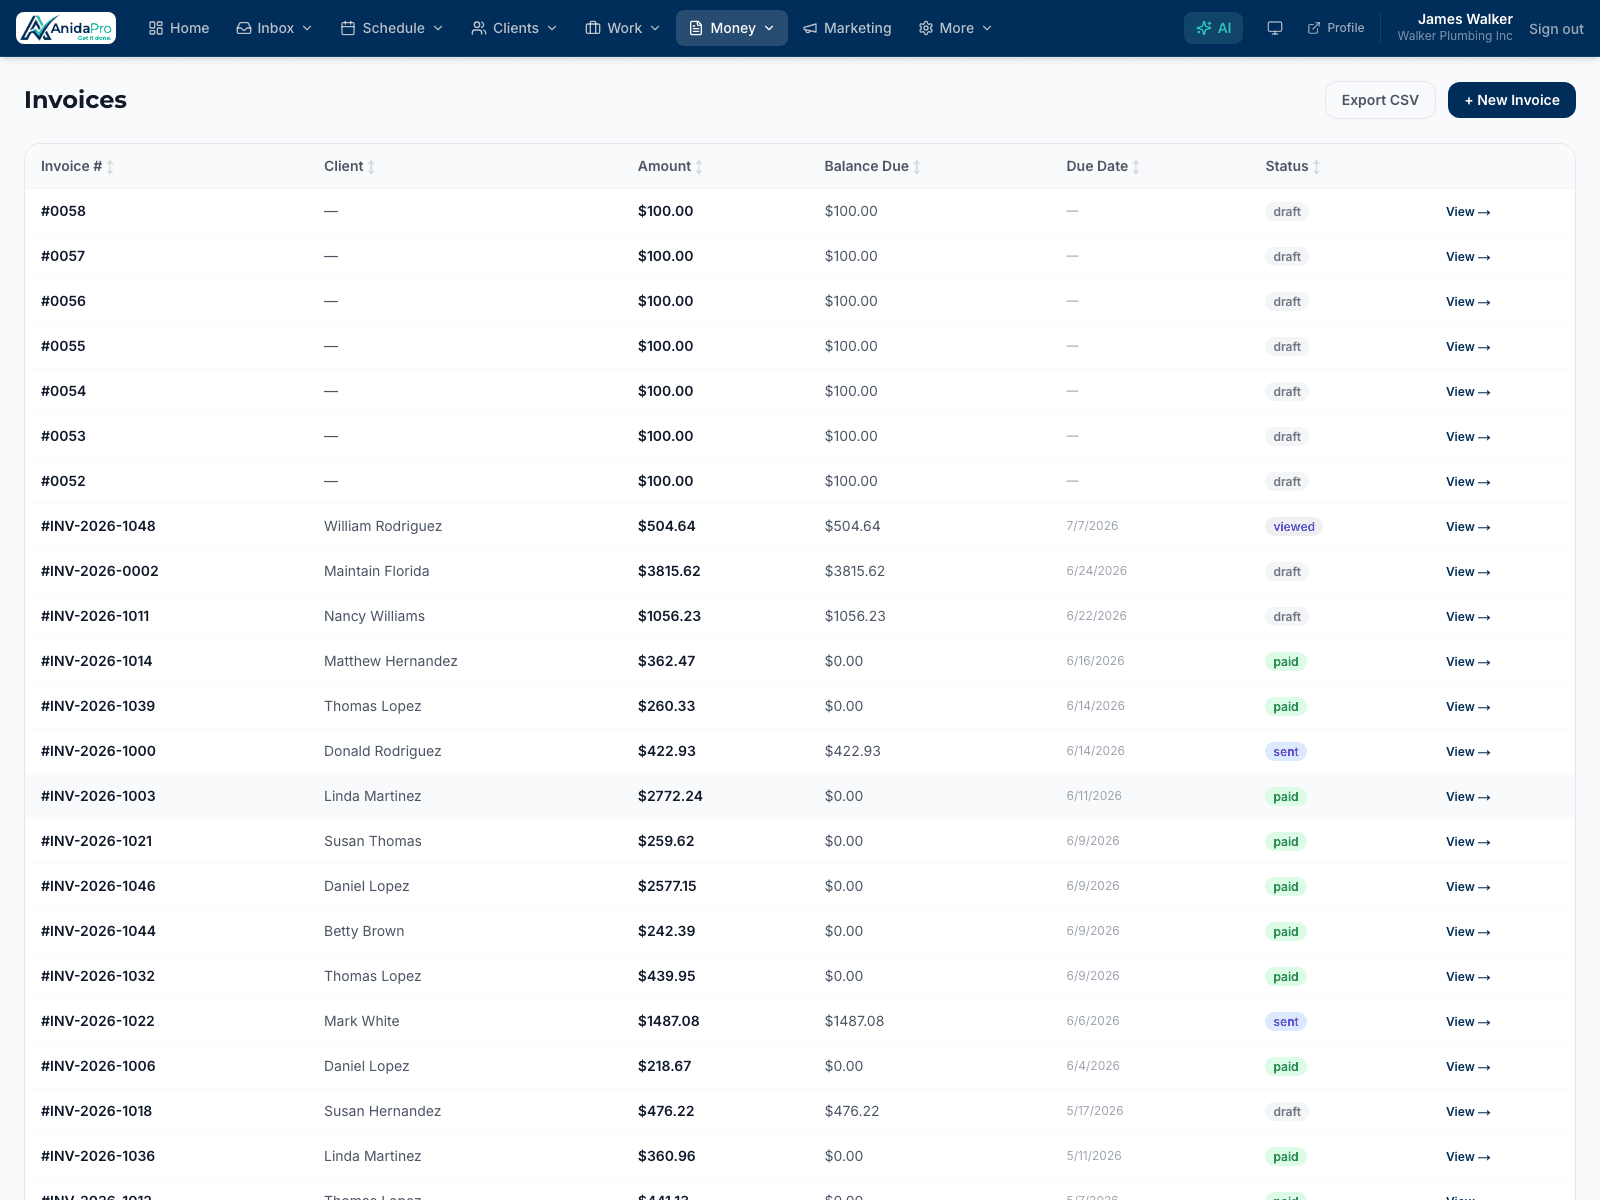Expand the Clients menu chevron

pos(552,28)
